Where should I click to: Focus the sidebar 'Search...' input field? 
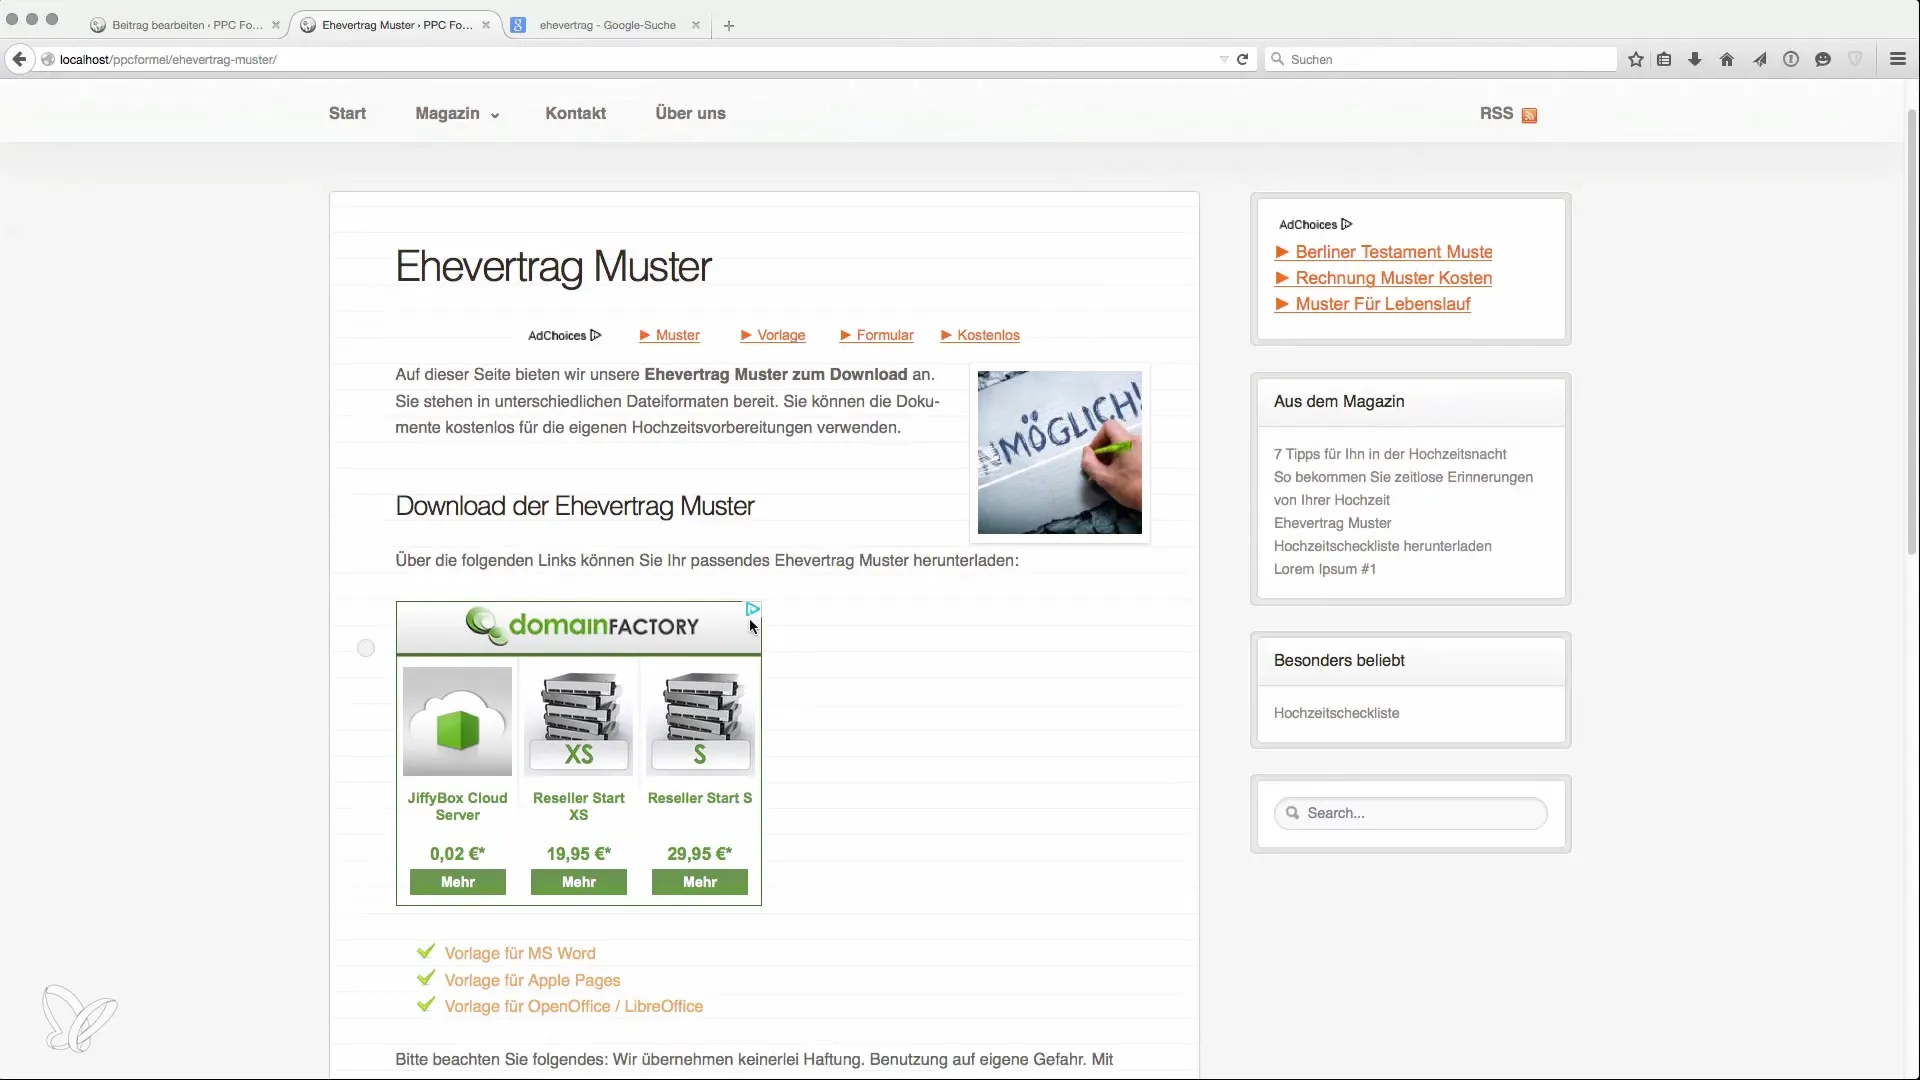1410,813
